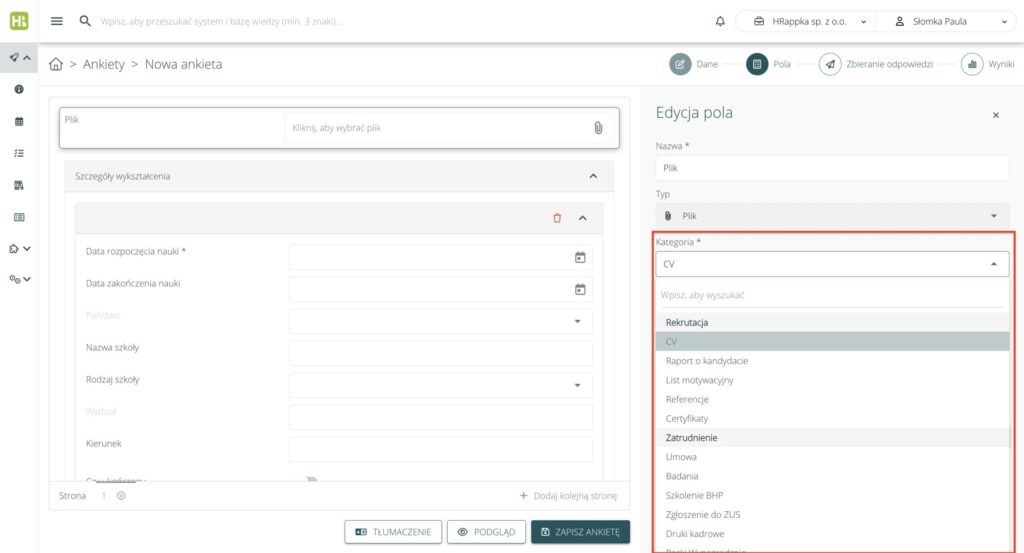
Task: Choose Umowa in the category list
Action: tap(682, 457)
